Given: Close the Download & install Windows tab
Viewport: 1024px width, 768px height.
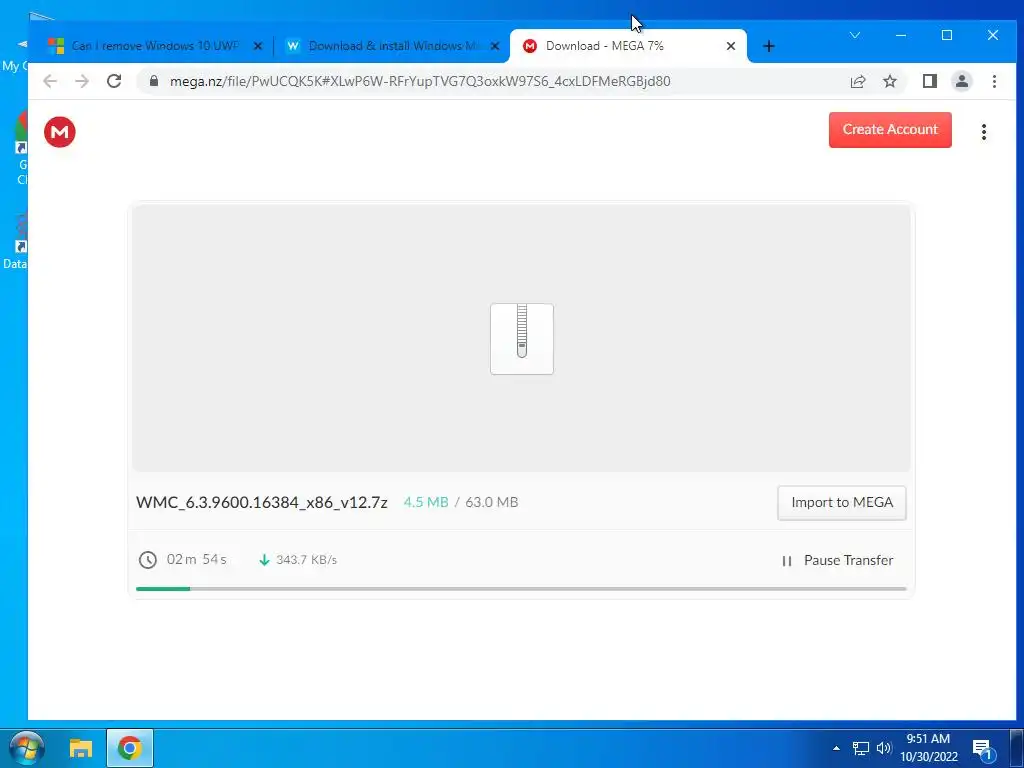Looking at the screenshot, I should [495, 46].
